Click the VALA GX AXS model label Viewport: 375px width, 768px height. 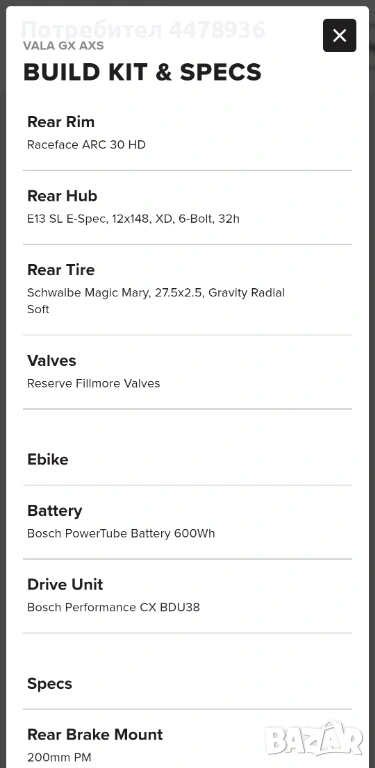[64, 46]
